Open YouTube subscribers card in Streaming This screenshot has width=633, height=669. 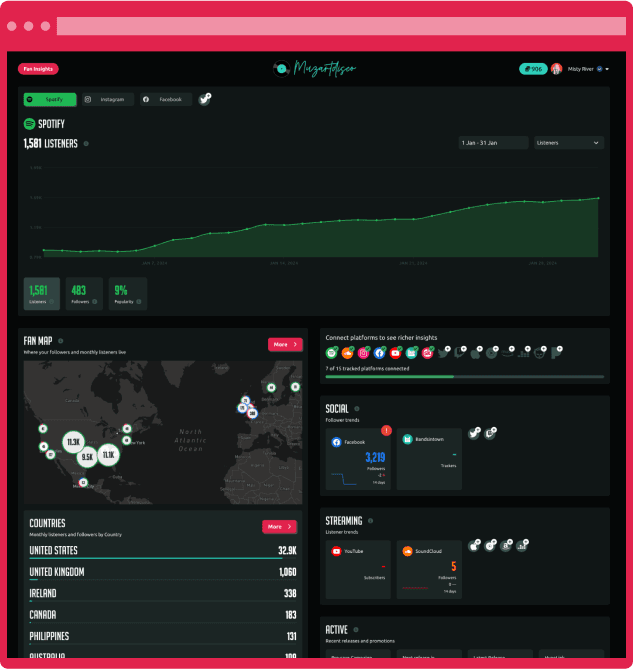[x=358, y=570]
